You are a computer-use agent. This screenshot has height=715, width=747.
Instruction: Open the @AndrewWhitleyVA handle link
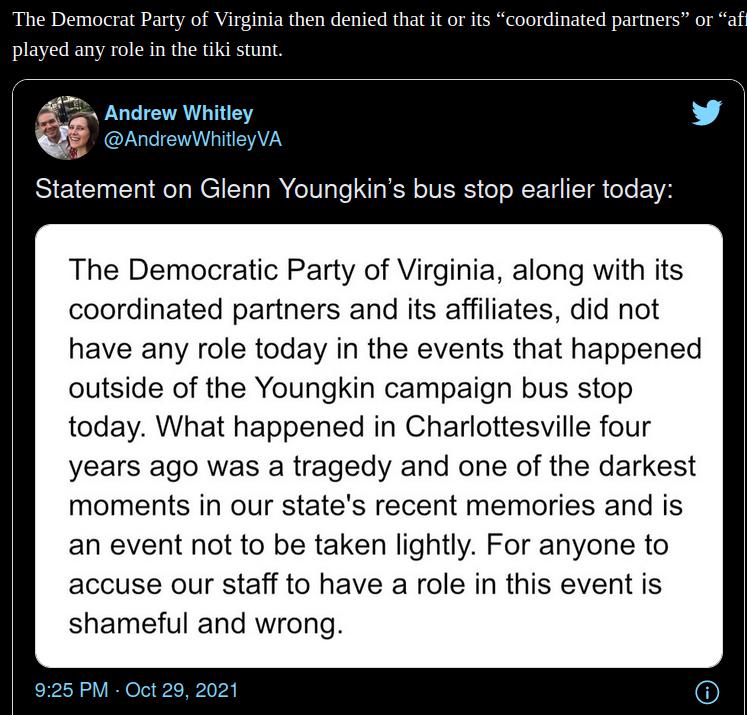192,140
